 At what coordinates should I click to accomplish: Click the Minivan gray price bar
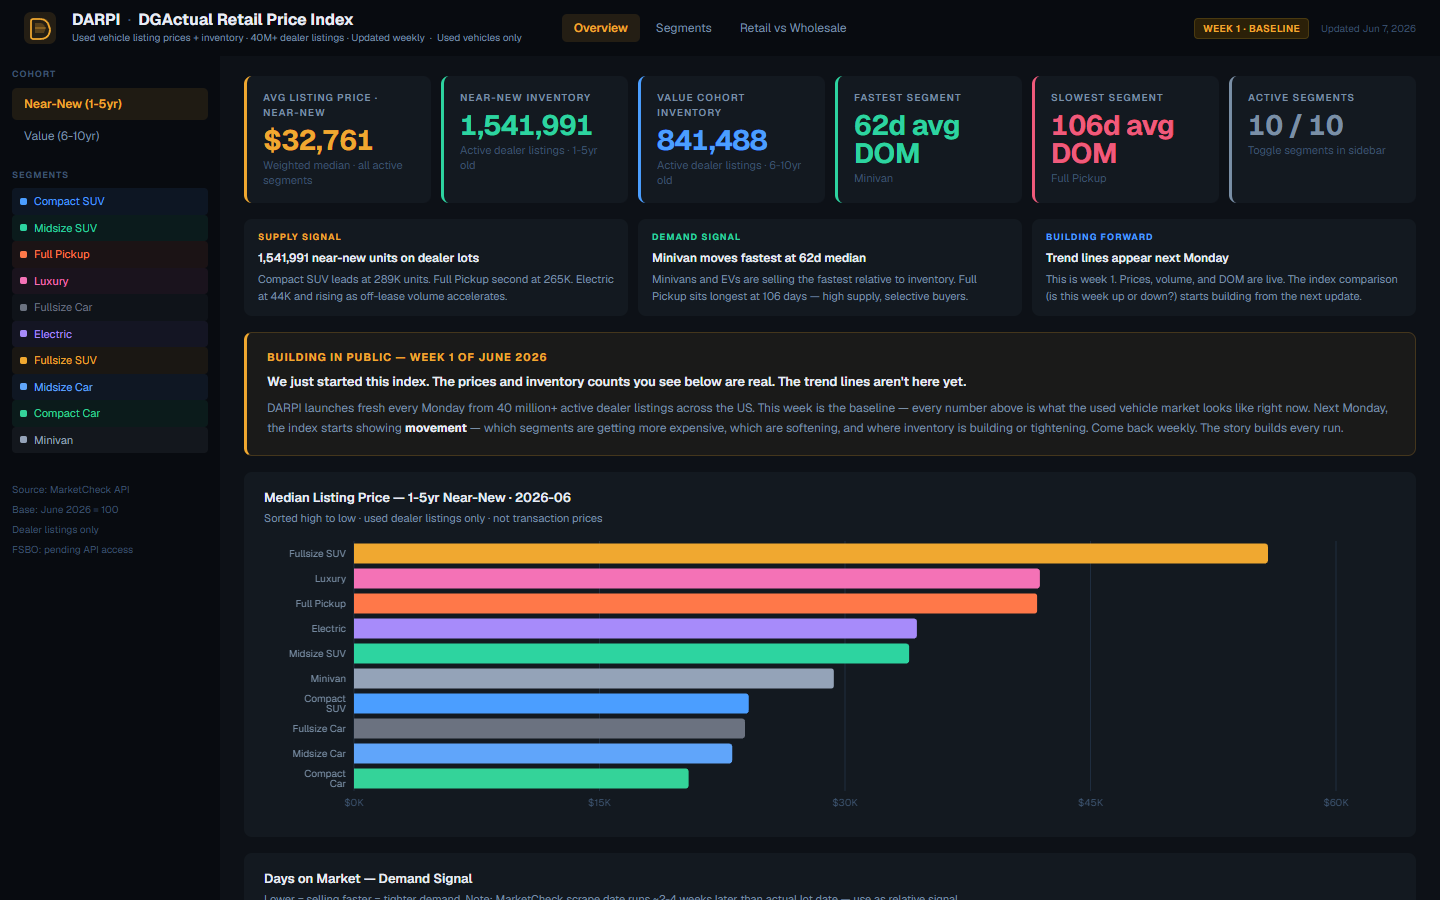[x=594, y=679]
